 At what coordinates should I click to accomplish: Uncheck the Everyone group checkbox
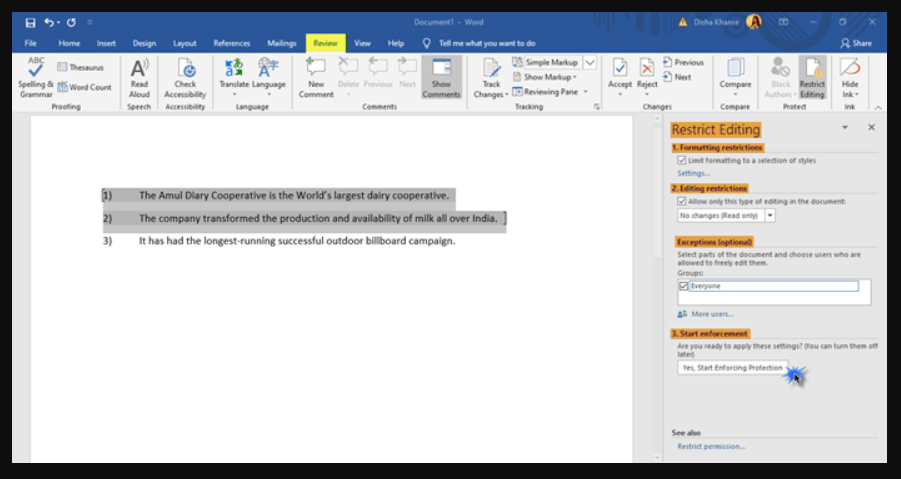(683, 286)
